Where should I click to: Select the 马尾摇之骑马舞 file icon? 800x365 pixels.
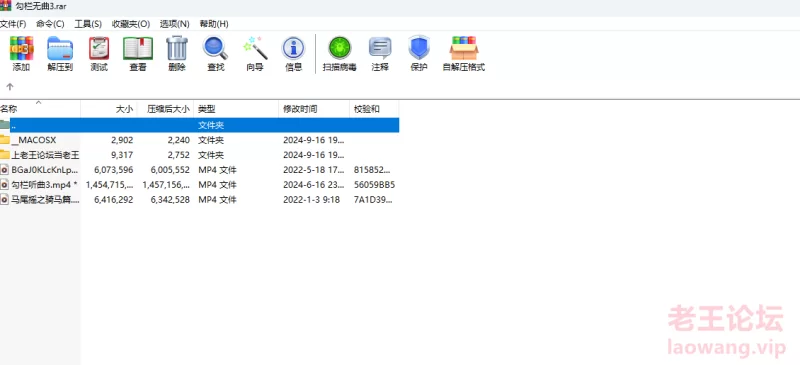point(5,200)
